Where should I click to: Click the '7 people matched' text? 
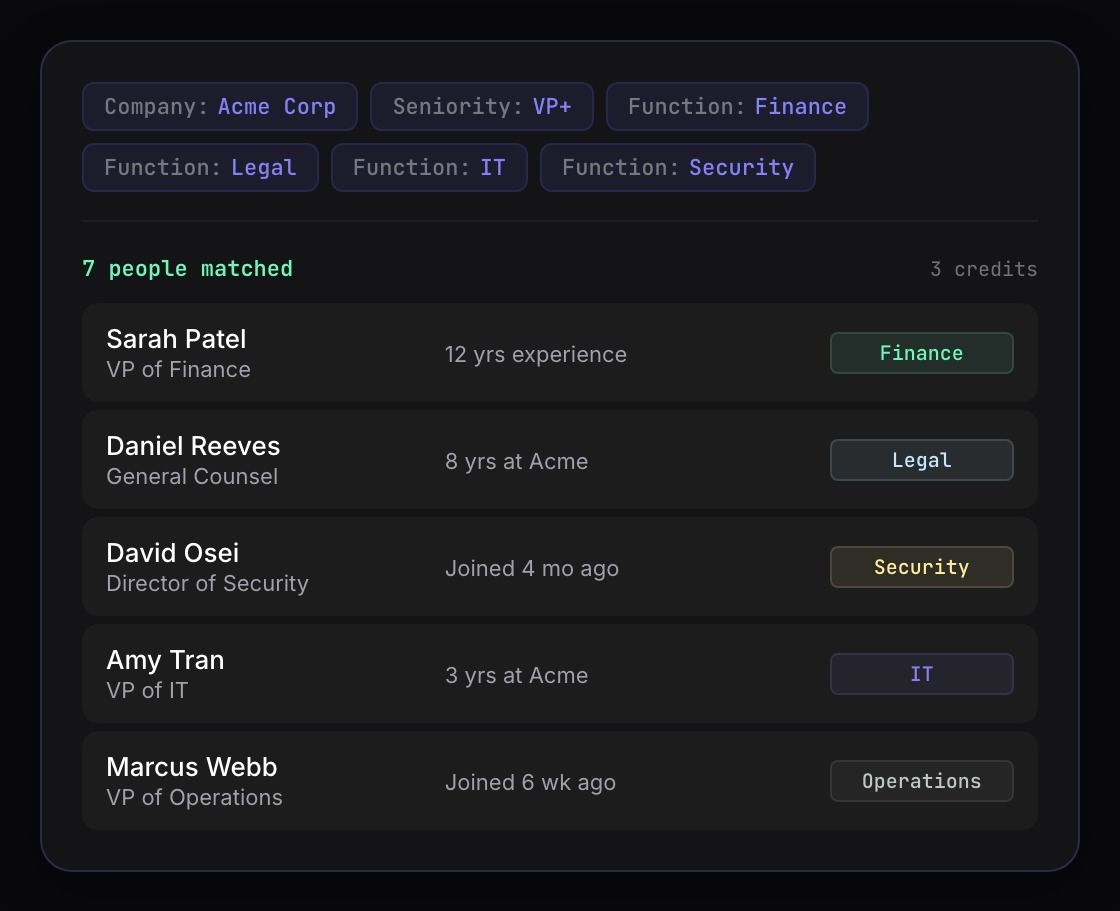click(187, 269)
